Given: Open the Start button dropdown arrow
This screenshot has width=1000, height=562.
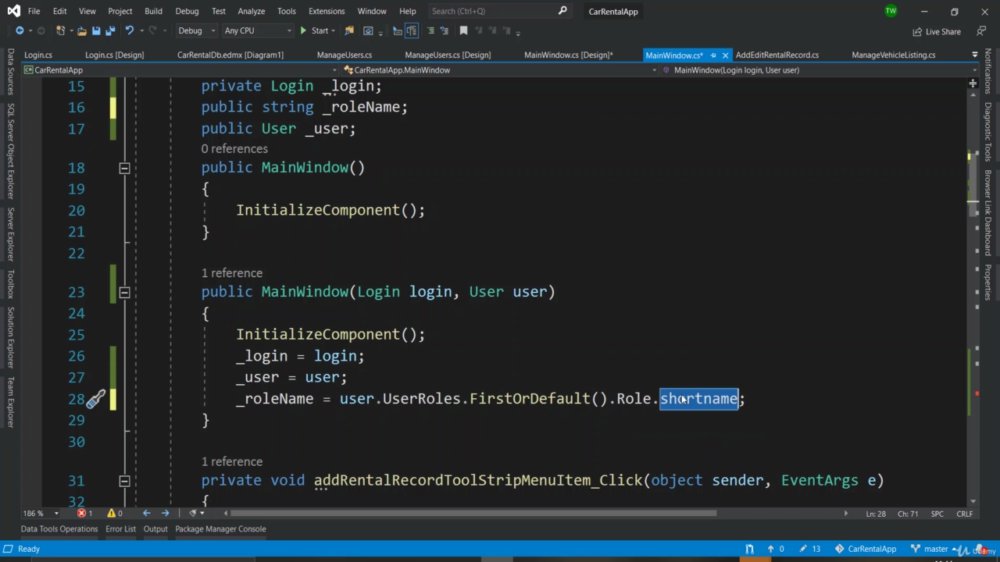Looking at the screenshot, I should coord(334,31).
